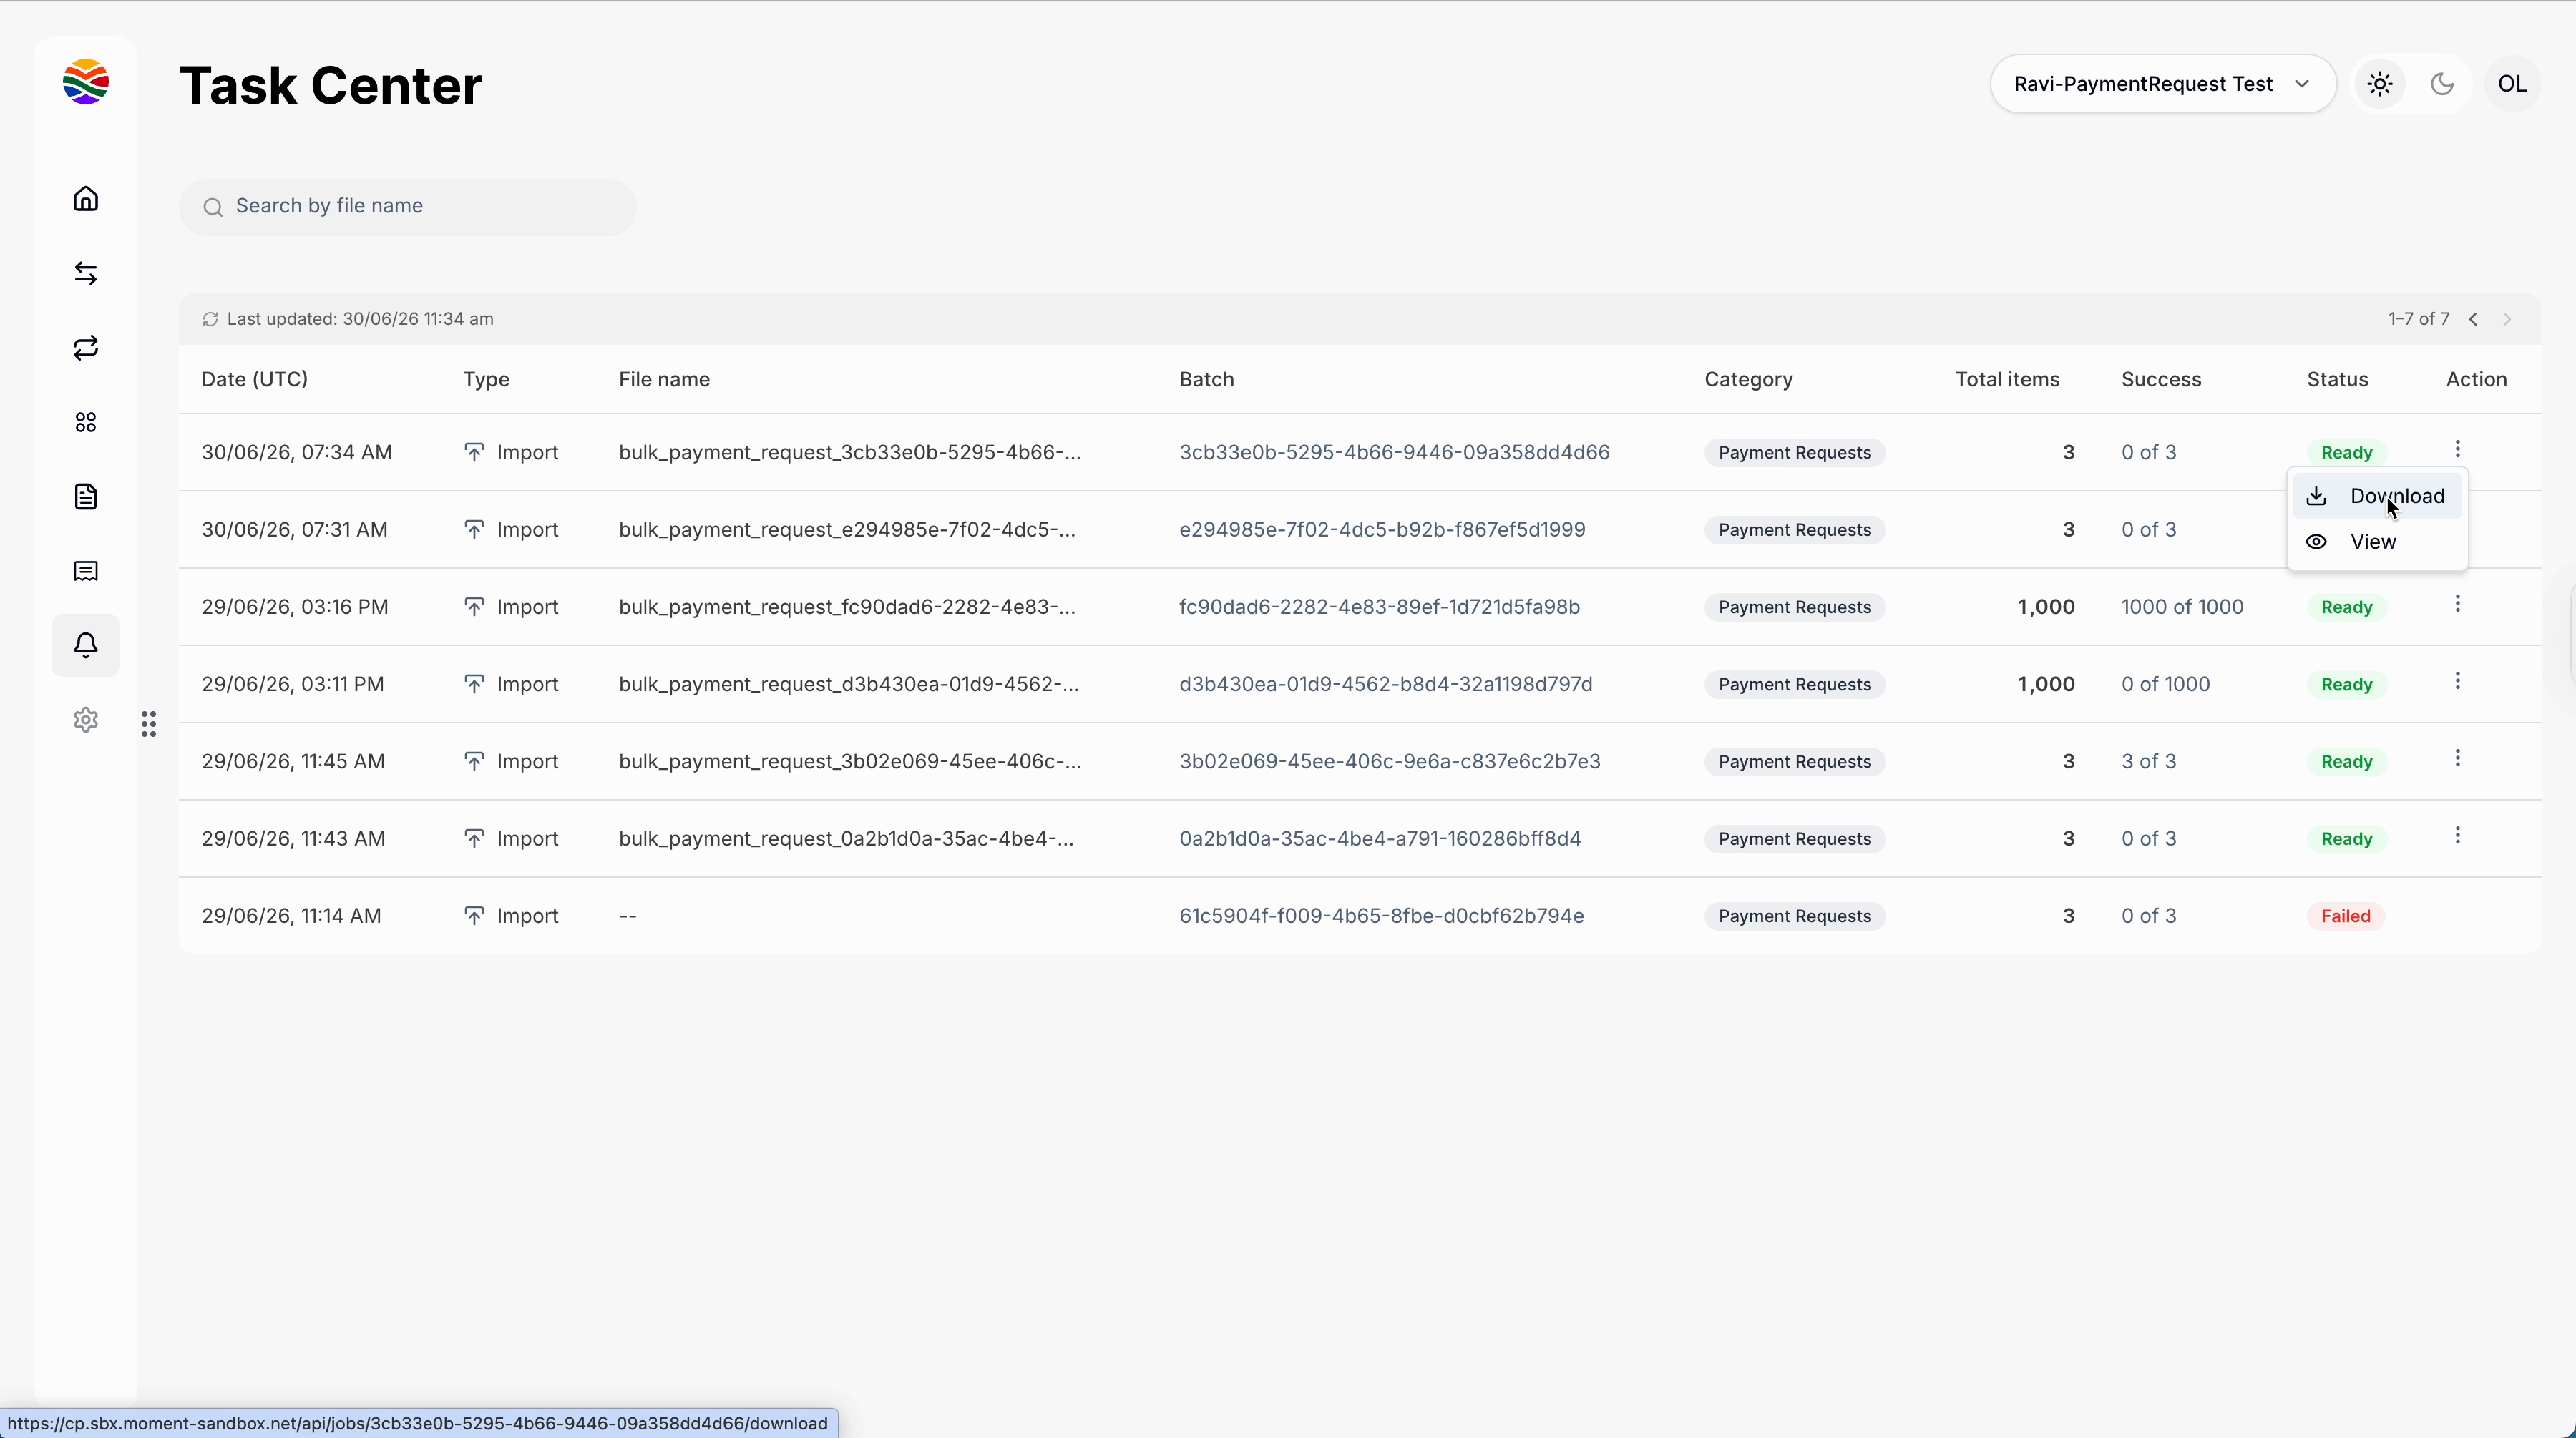This screenshot has width=2576, height=1438.
Task: Click Import icon in 07:31 AM row
Action: [x=474, y=529]
